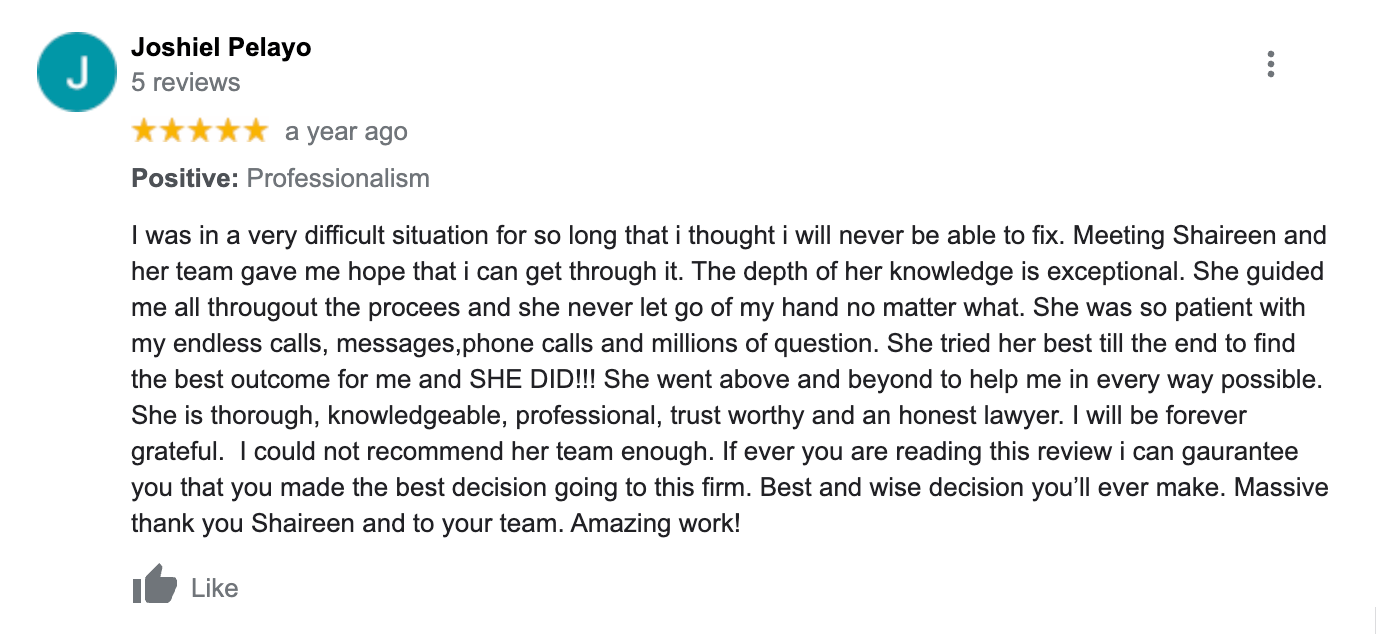Viewport: 1376px width, 634px height.
Task: Click the thumbs-up Like icon
Action: click(154, 586)
